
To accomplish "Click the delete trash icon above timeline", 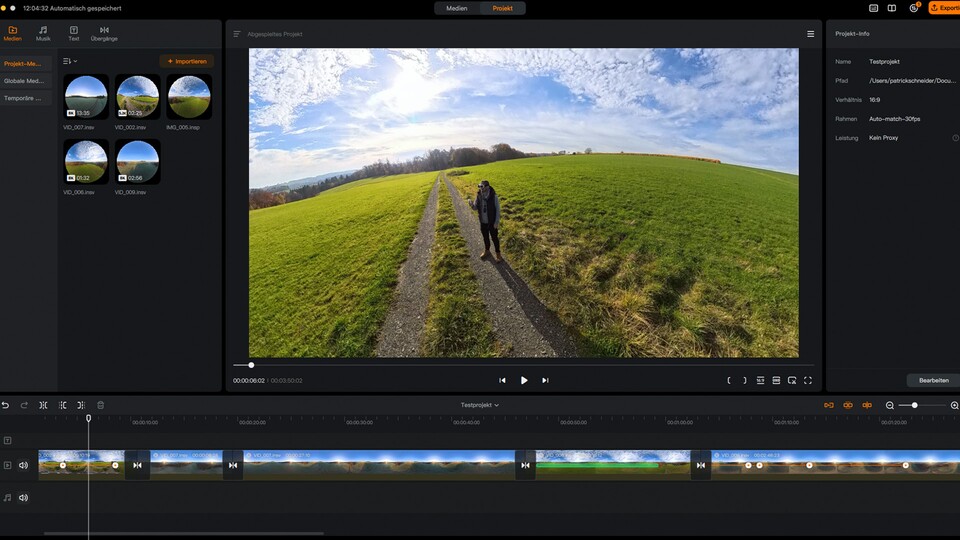I will (100, 405).
